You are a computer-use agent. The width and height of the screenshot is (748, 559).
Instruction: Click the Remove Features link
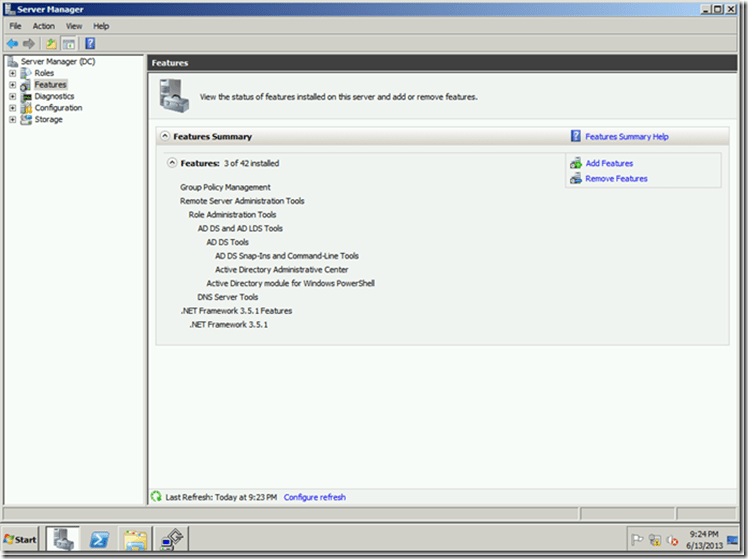point(616,179)
